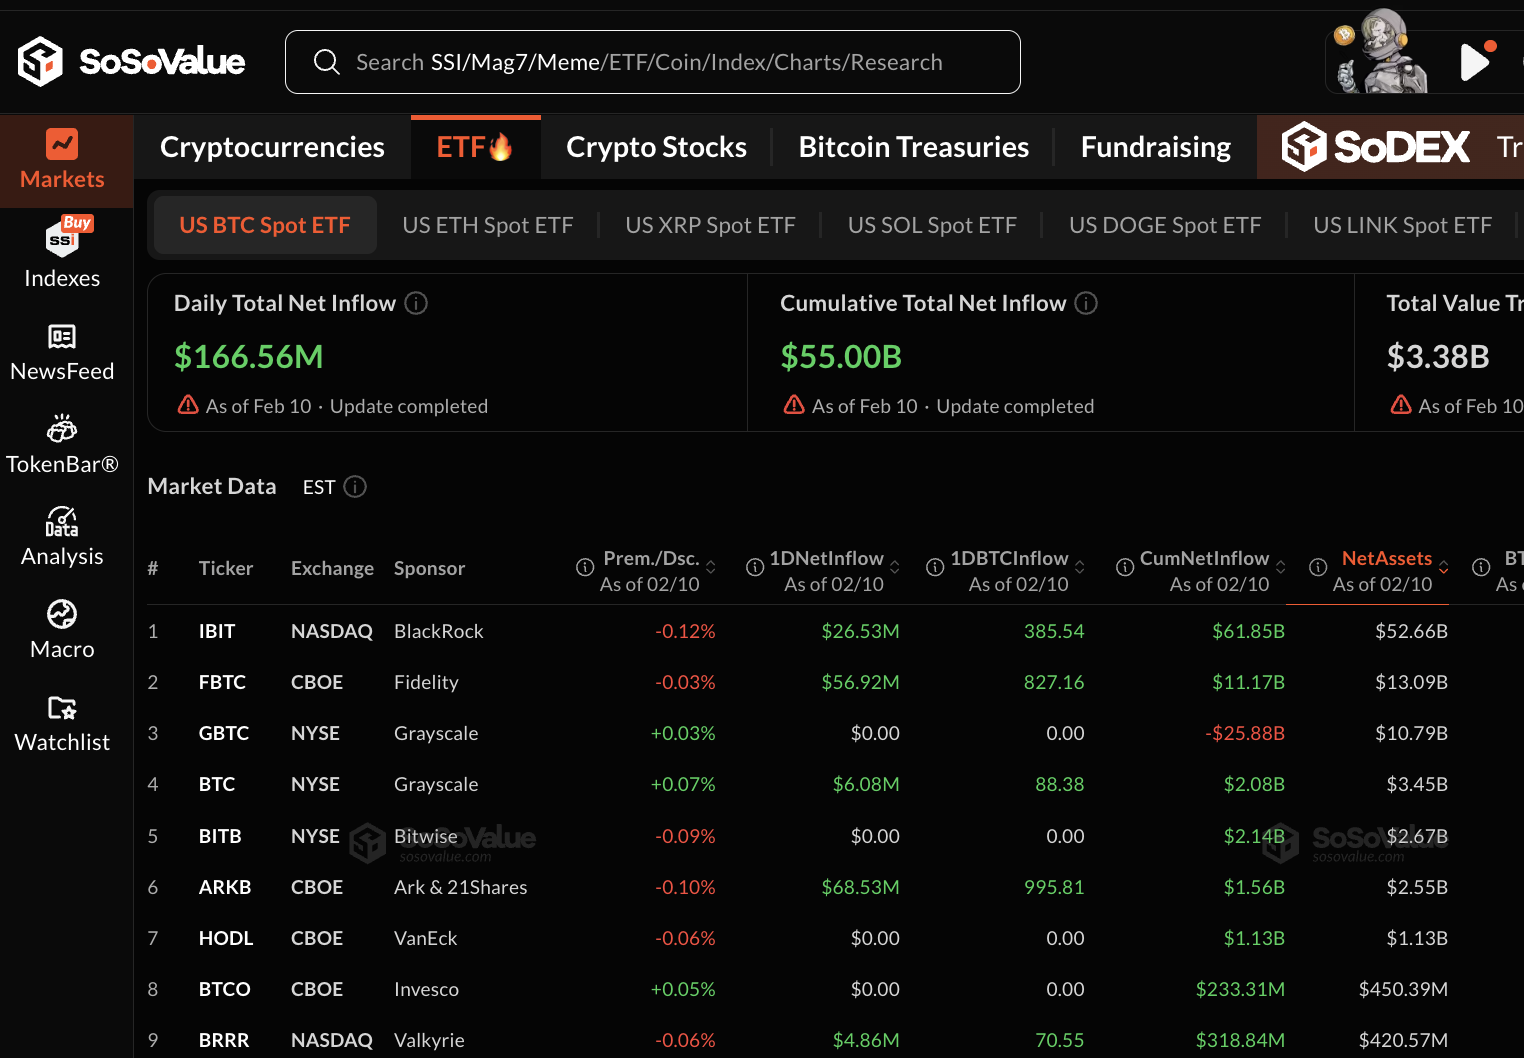This screenshot has width=1524, height=1058.
Task: Open your Watchlist
Action: (62, 723)
